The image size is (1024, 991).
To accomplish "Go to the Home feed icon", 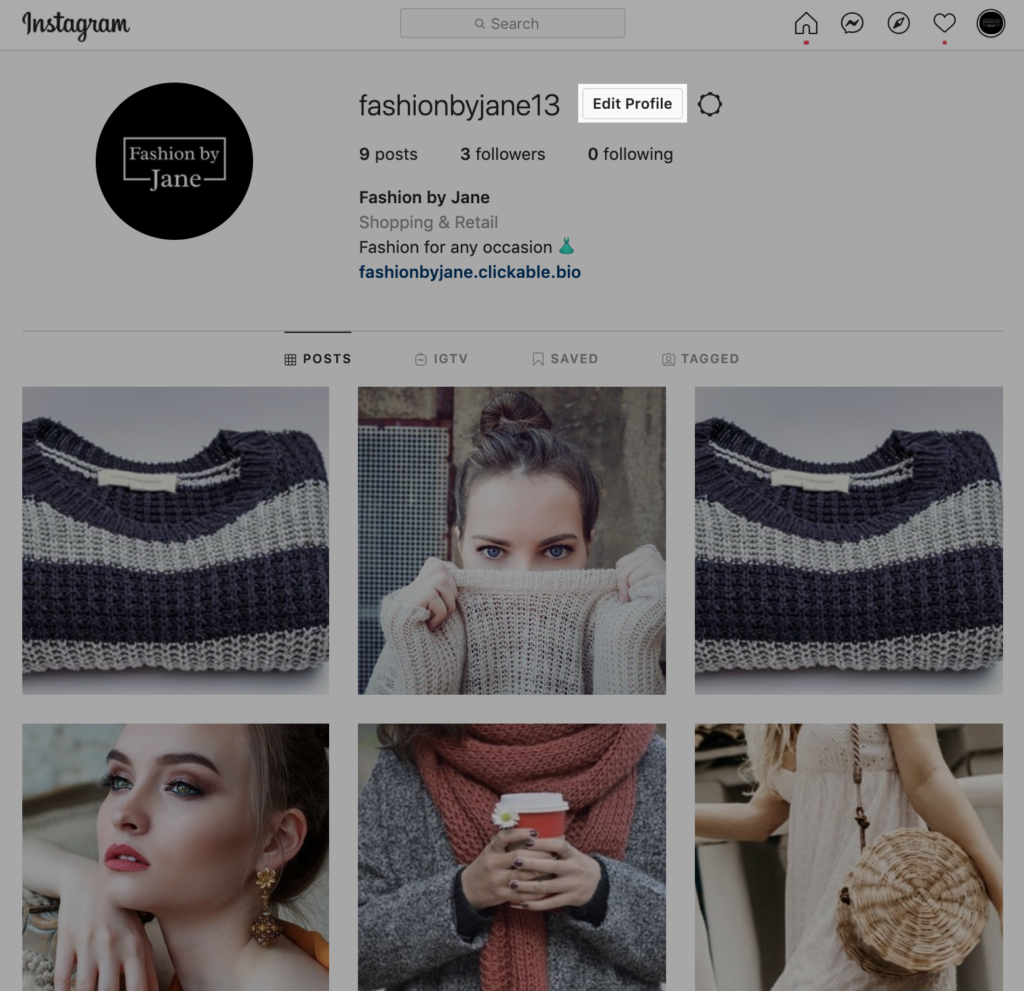I will [x=806, y=24].
